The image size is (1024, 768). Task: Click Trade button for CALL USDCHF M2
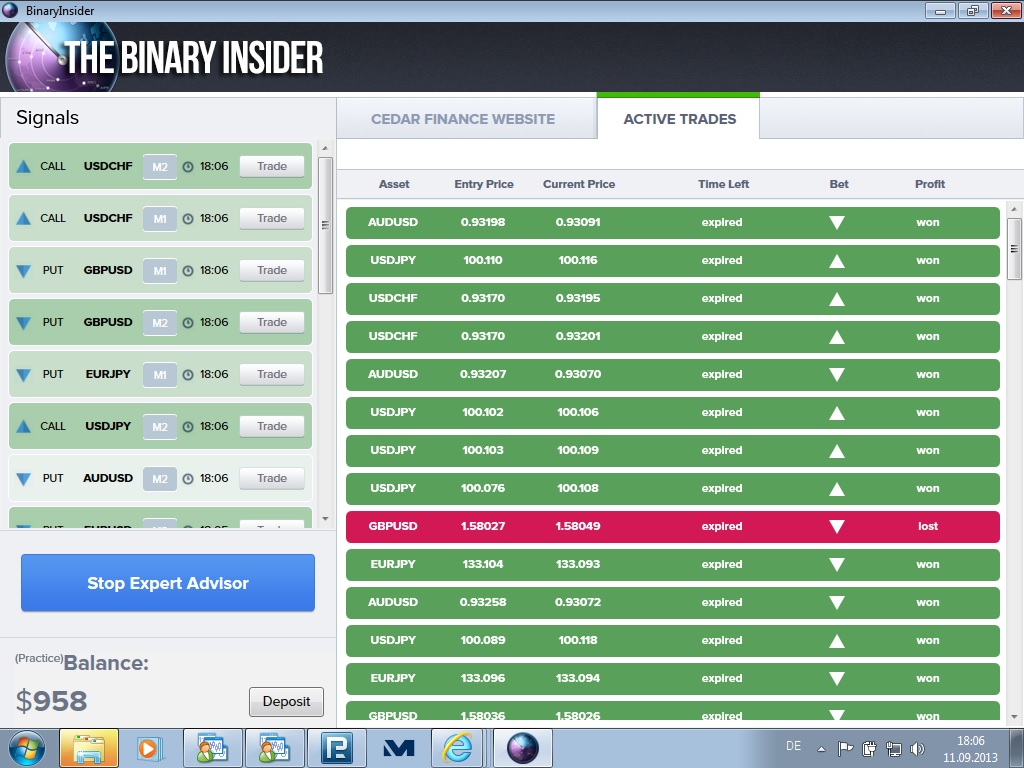pyautogui.click(x=272, y=167)
